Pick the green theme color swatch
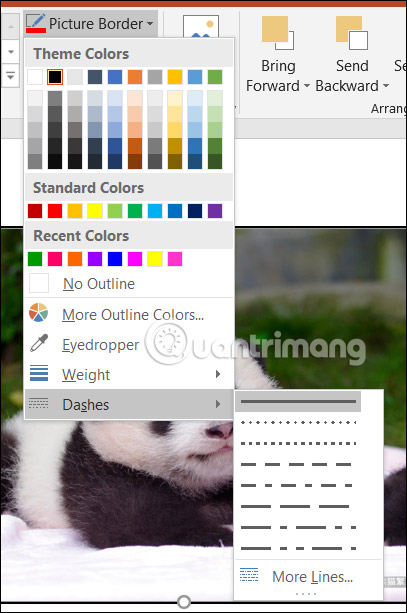This screenshot has width=407, height=613. [x=215, y=77]
